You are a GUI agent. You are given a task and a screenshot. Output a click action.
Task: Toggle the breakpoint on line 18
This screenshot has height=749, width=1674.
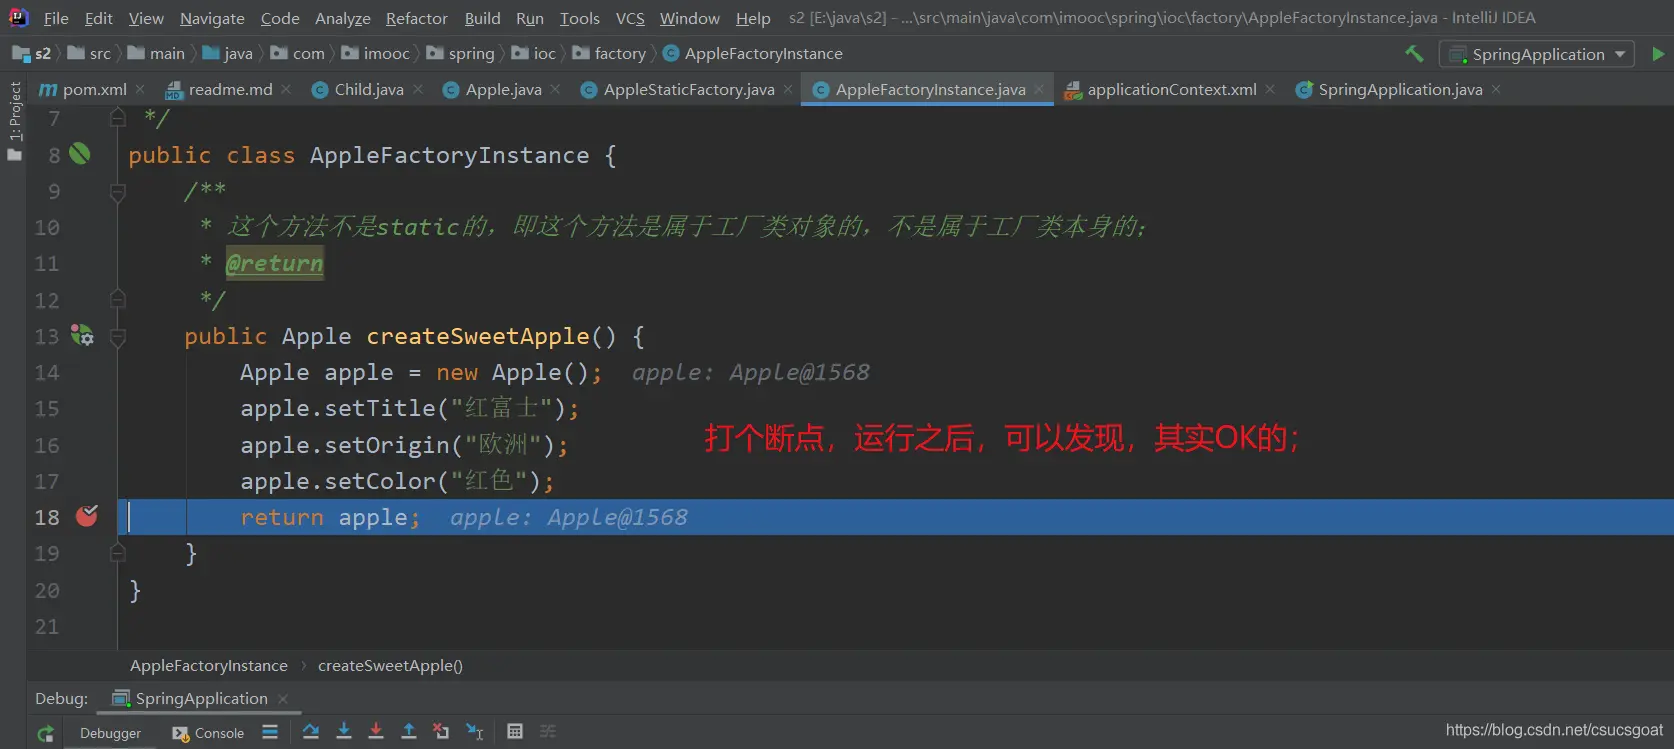87,516
